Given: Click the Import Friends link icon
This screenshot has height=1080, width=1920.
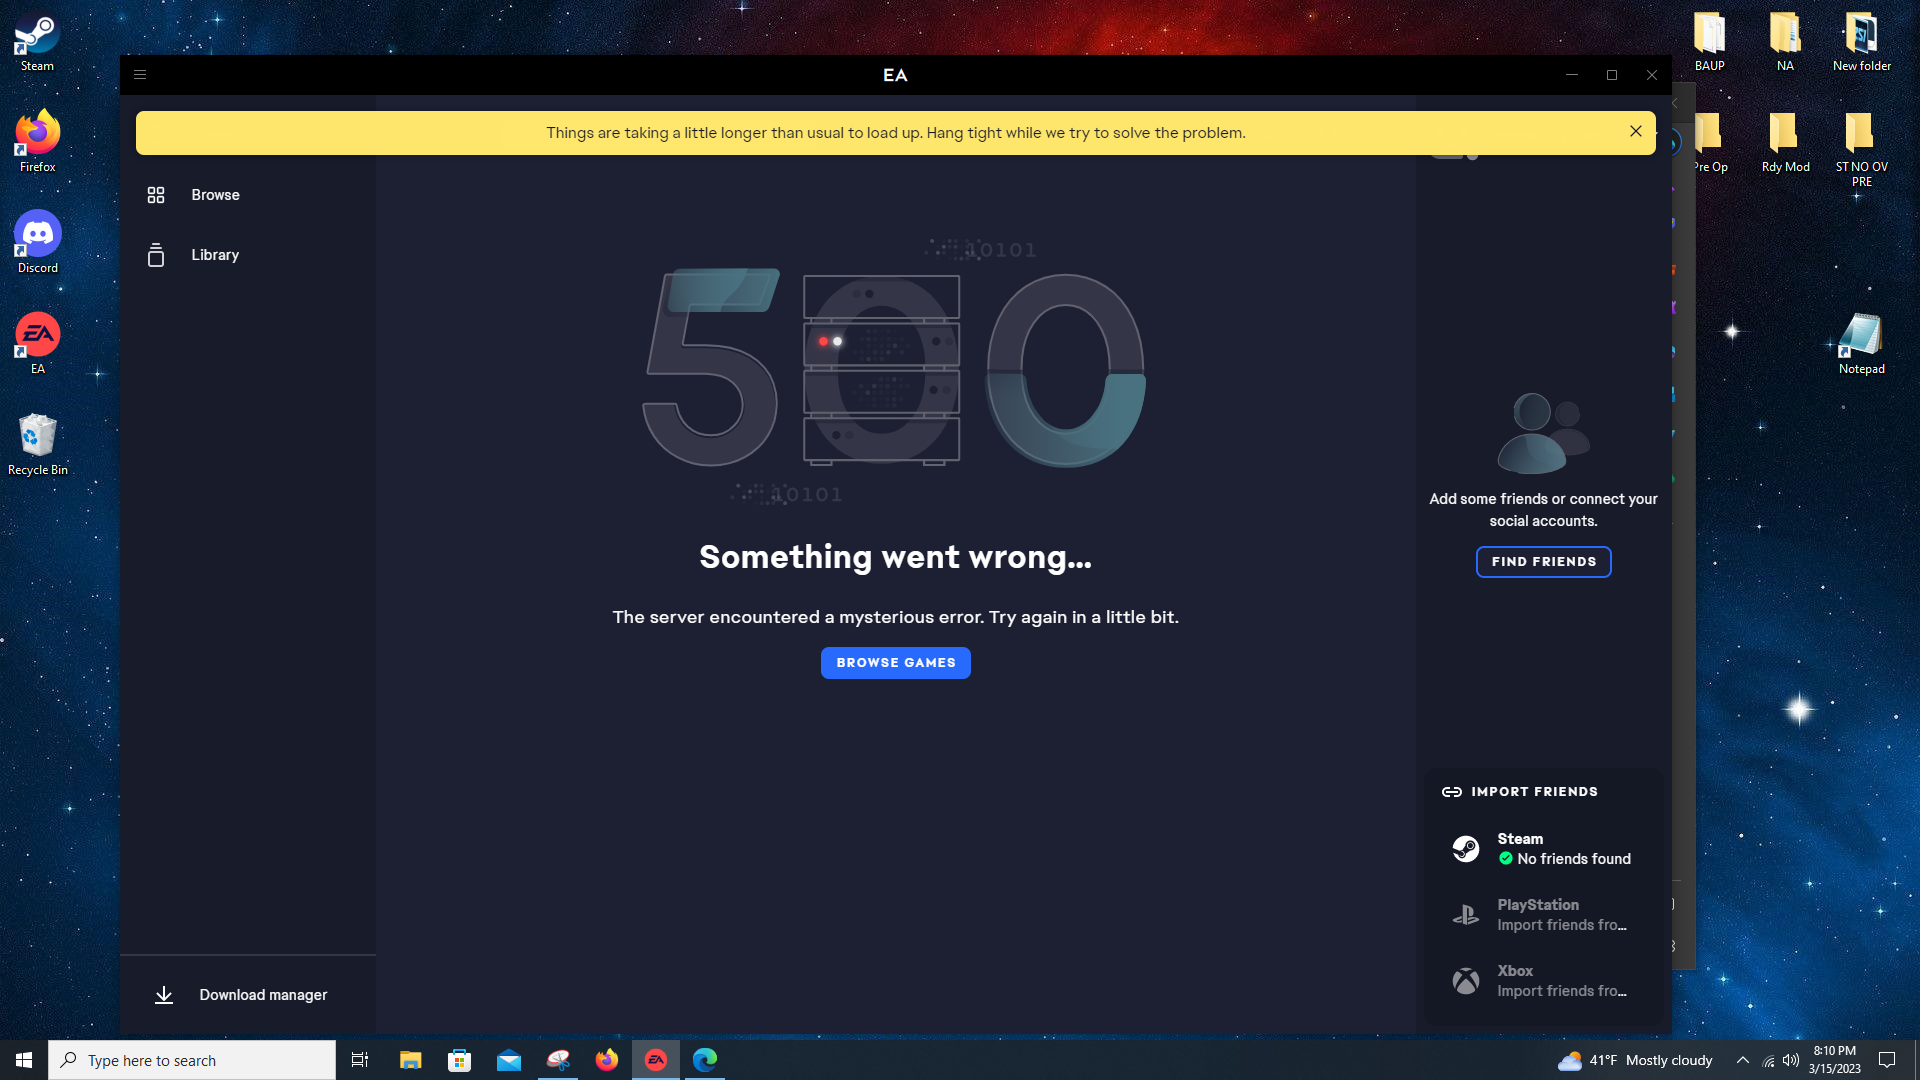Looking at the screenshot, I should [x=1451, y=792].
